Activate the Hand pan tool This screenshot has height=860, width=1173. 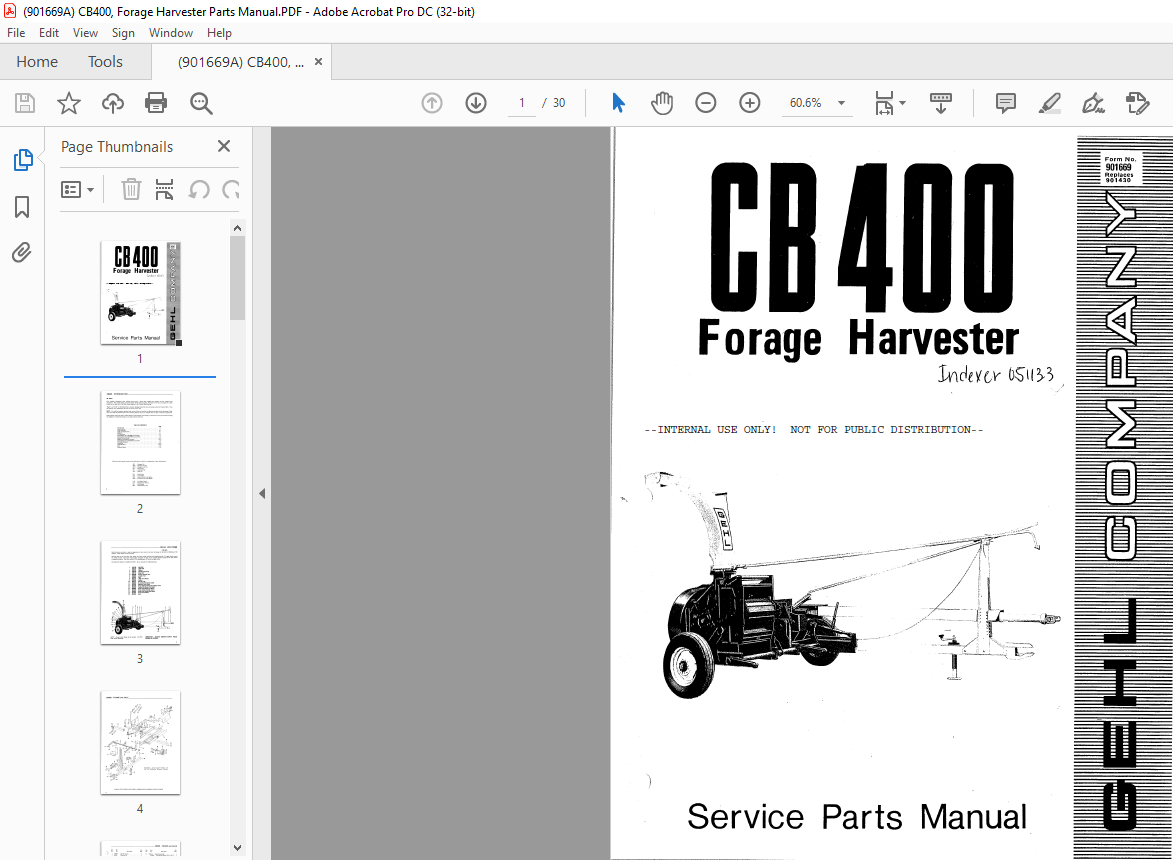click(x=662, y=103)
